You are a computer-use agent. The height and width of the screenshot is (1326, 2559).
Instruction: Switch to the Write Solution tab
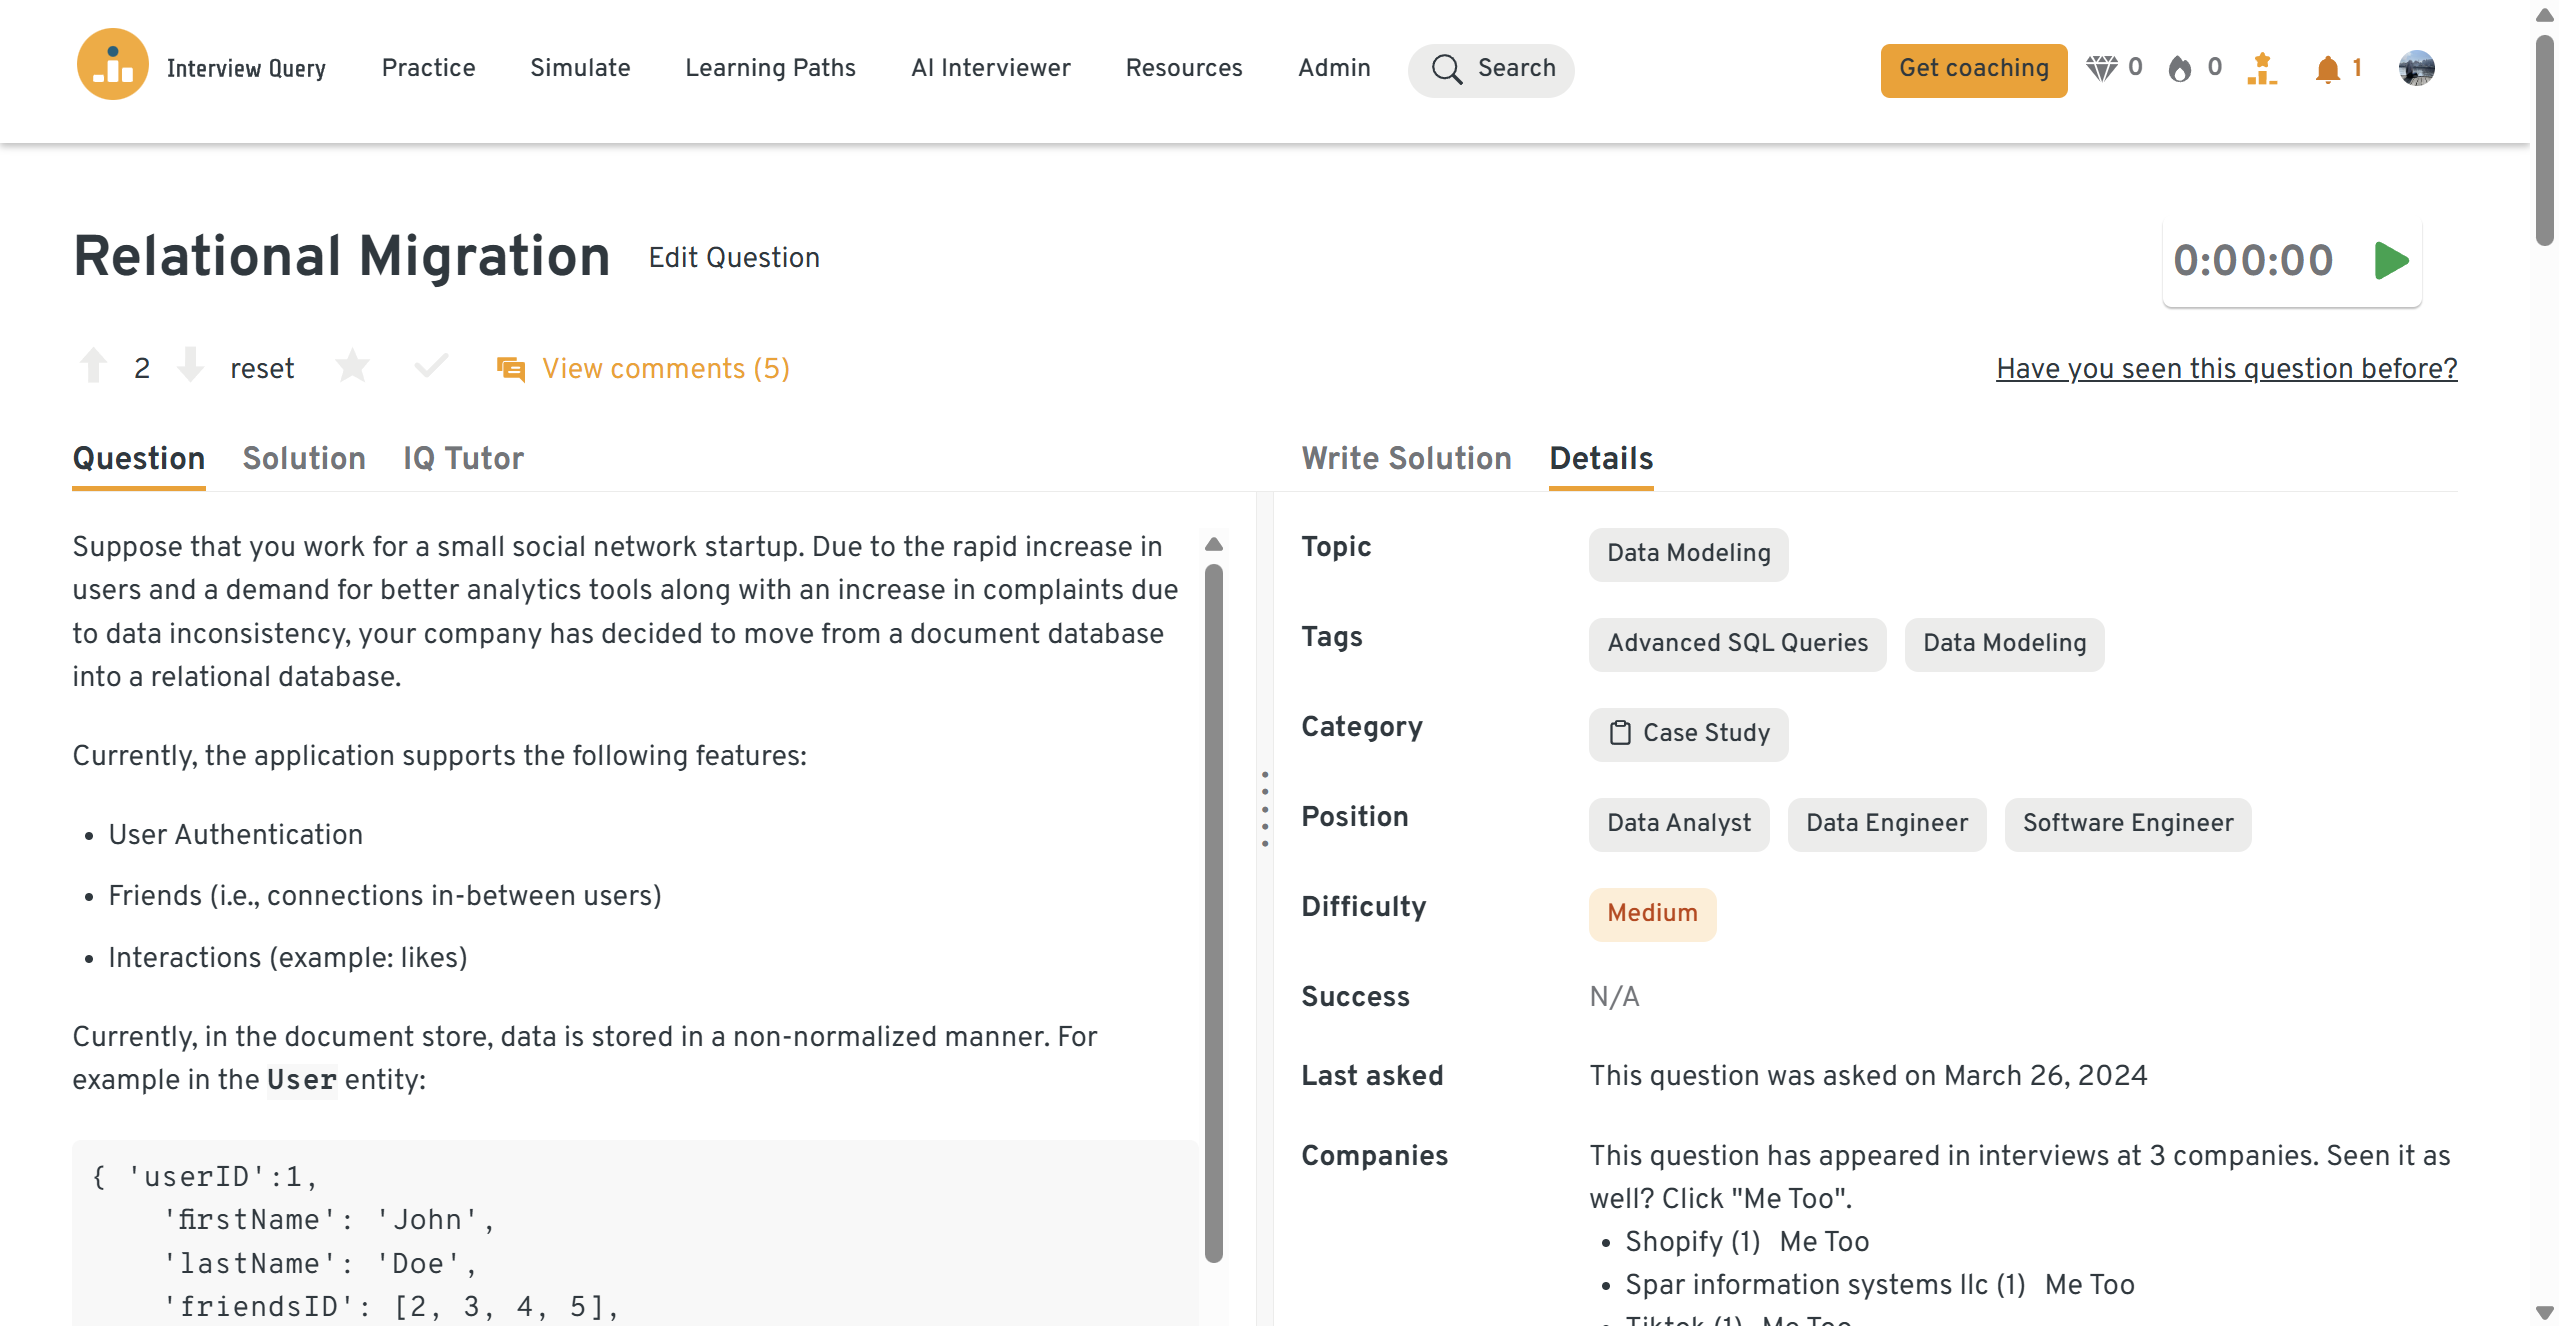click(x=1405, y=458)
